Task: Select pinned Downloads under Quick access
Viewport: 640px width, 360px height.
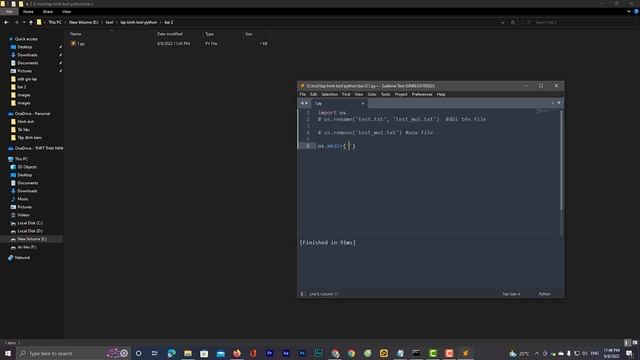Action: point(27,55)
